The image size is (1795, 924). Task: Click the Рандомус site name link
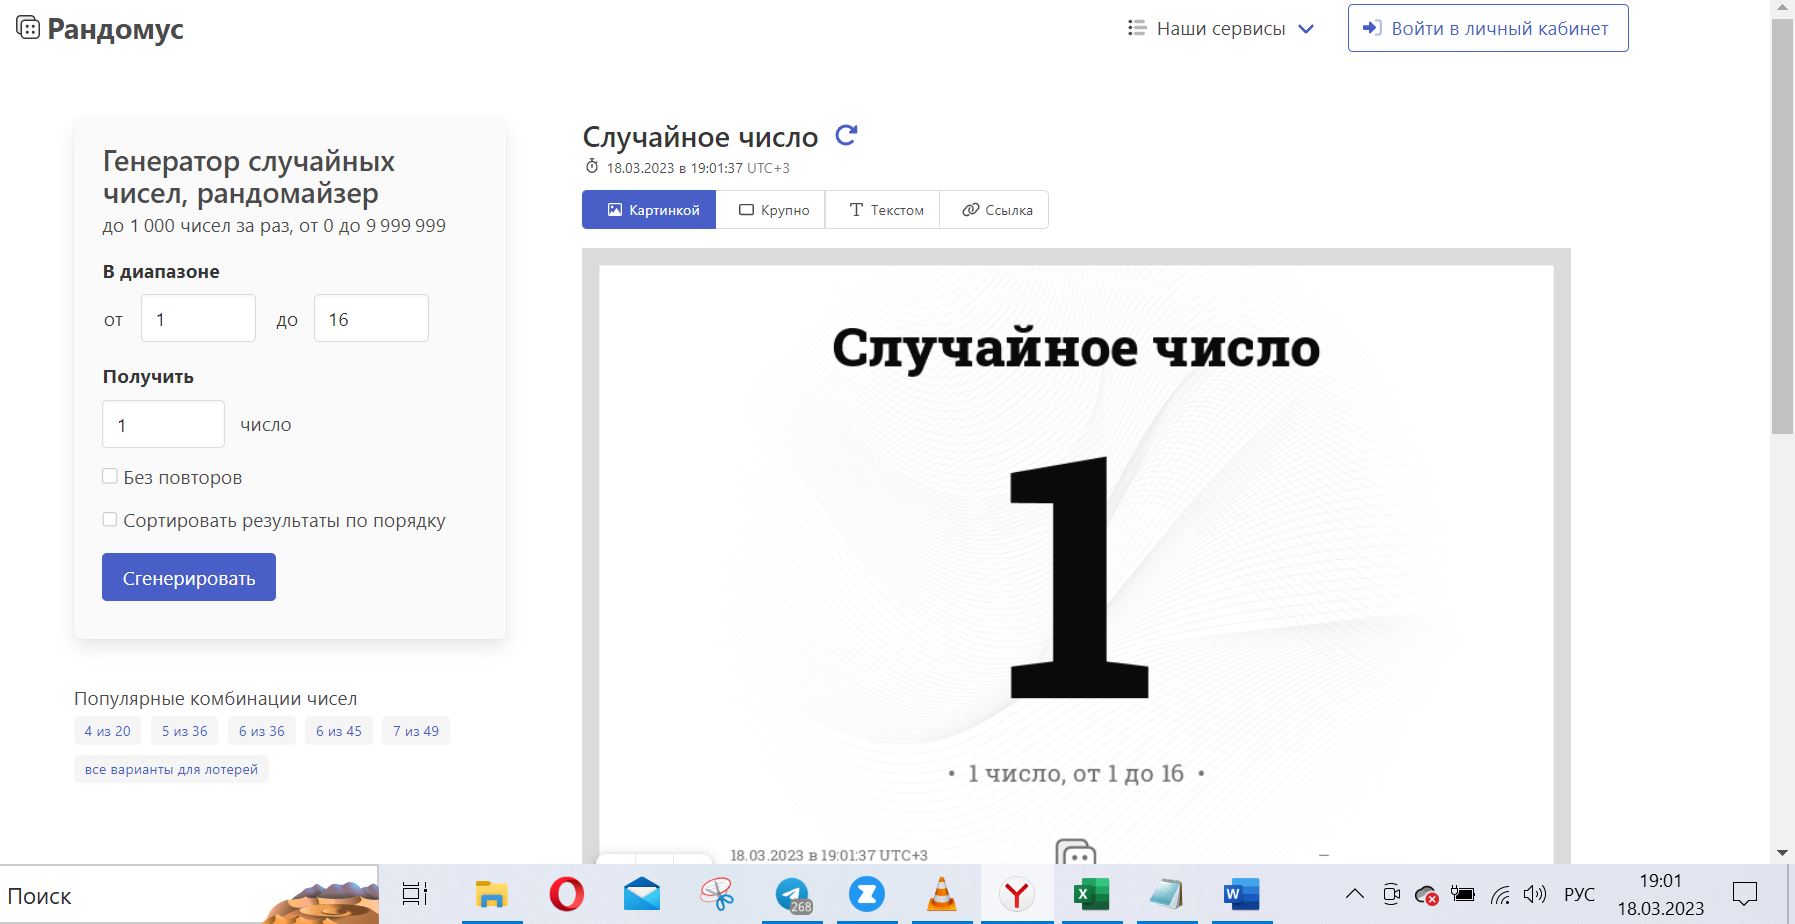click(115, 29)
